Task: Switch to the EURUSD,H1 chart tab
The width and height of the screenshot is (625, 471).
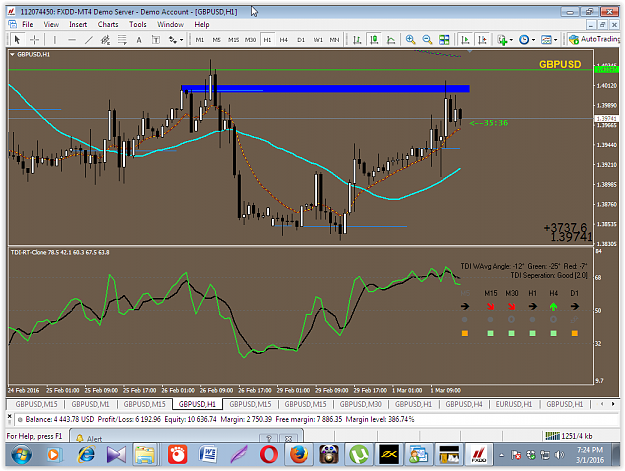Action: [x=514, y=404]
